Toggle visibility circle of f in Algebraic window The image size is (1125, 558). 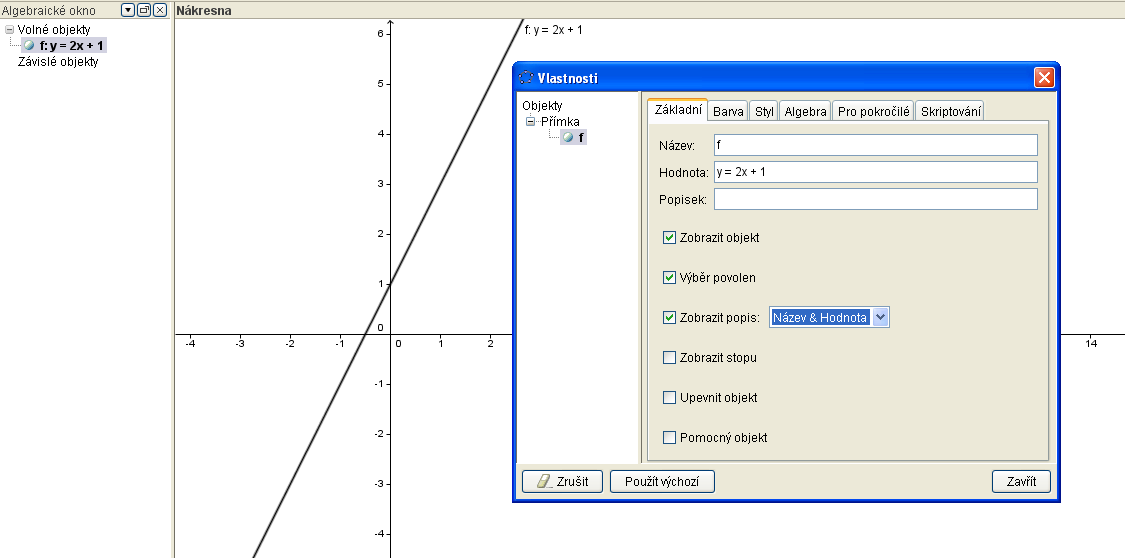tap(29, 45)
